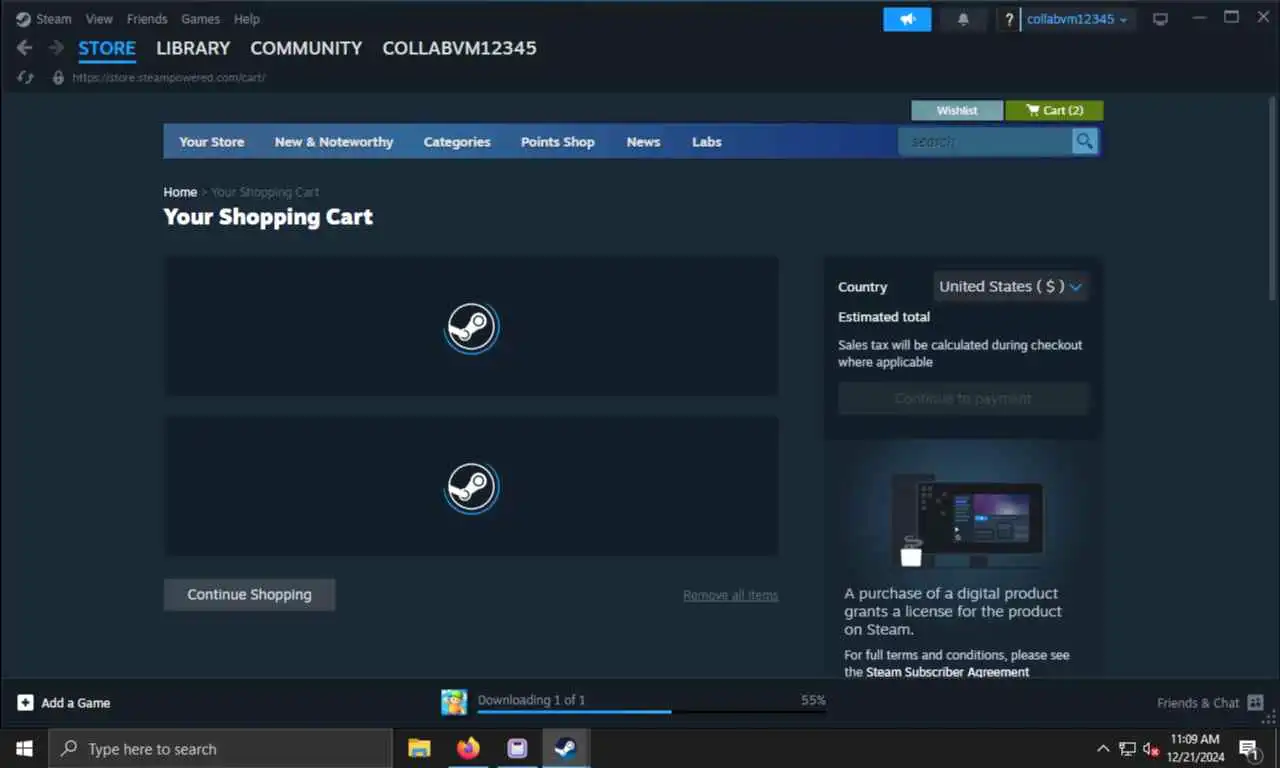Open the United States ($) country dropdown

[1010, 286]
